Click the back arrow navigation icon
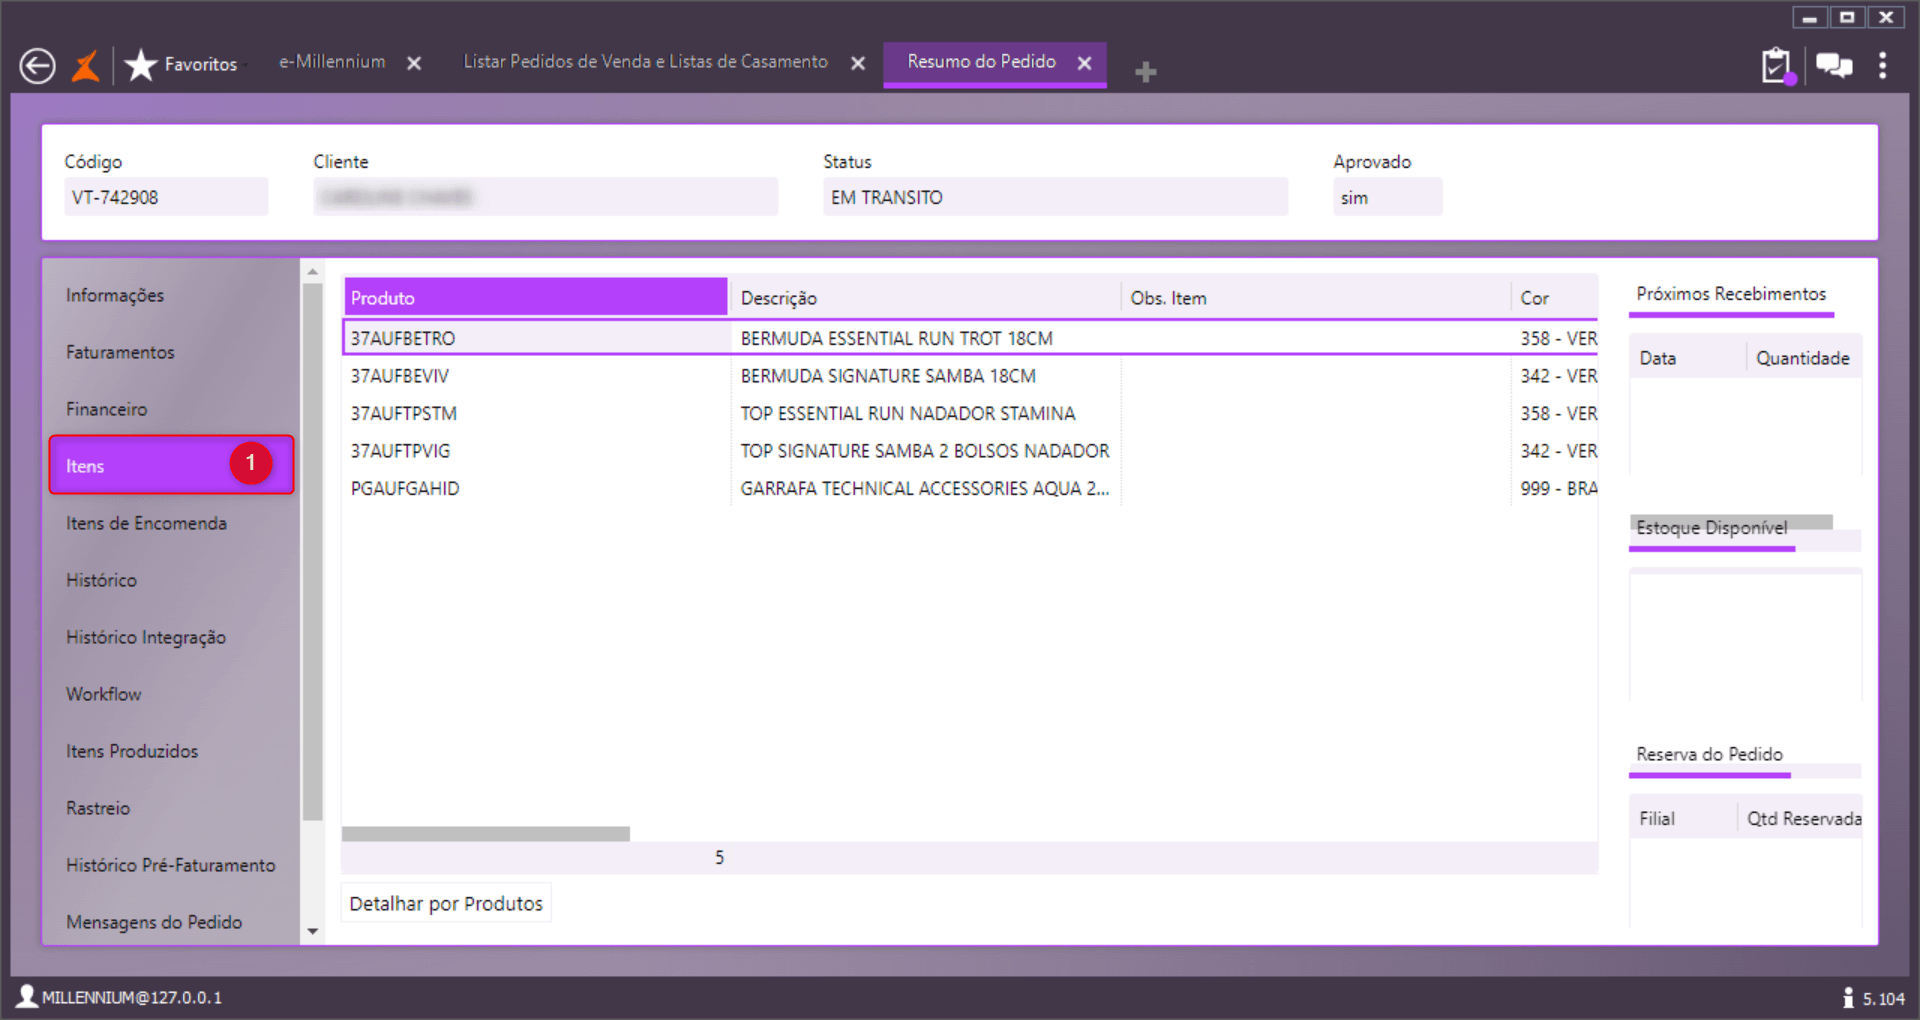This screenshot has height=1020, width=1920. (38, 67)
